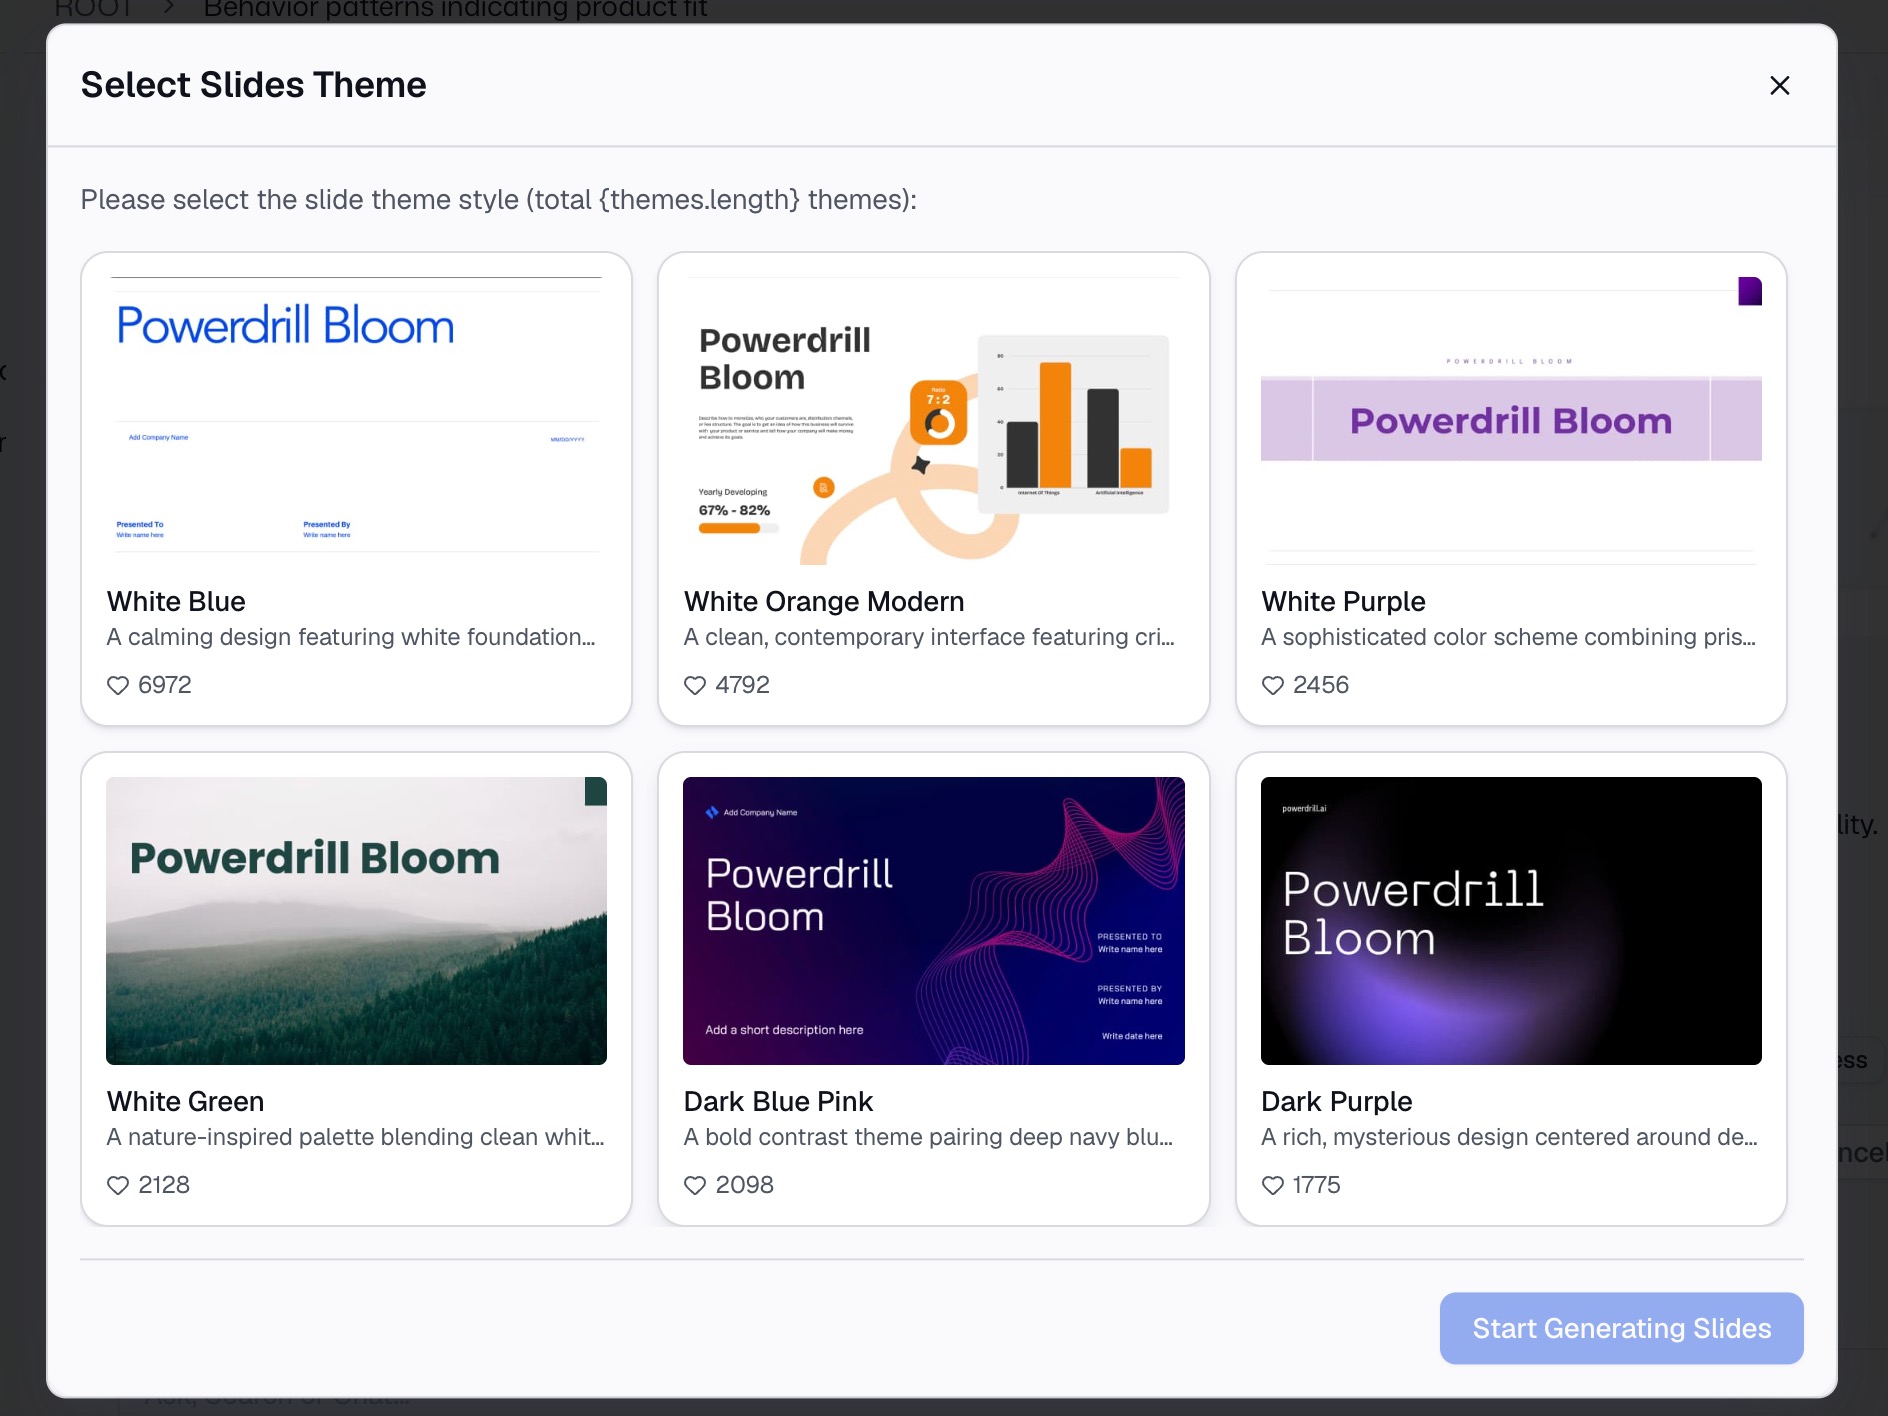1888x1416 pixels.
Task: Click the 'Please select the slide theme style' prompt
Action: tap(499, 200)
